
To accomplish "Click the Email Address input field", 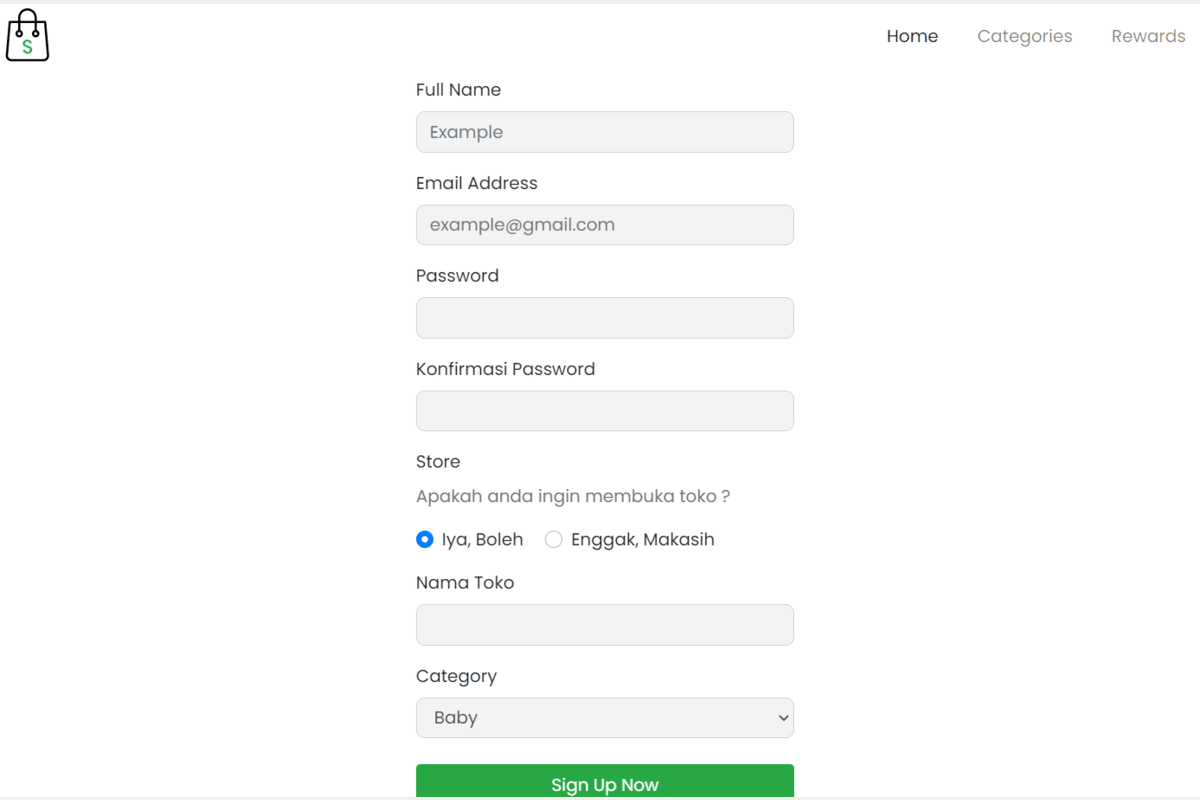I will point(604,225).
